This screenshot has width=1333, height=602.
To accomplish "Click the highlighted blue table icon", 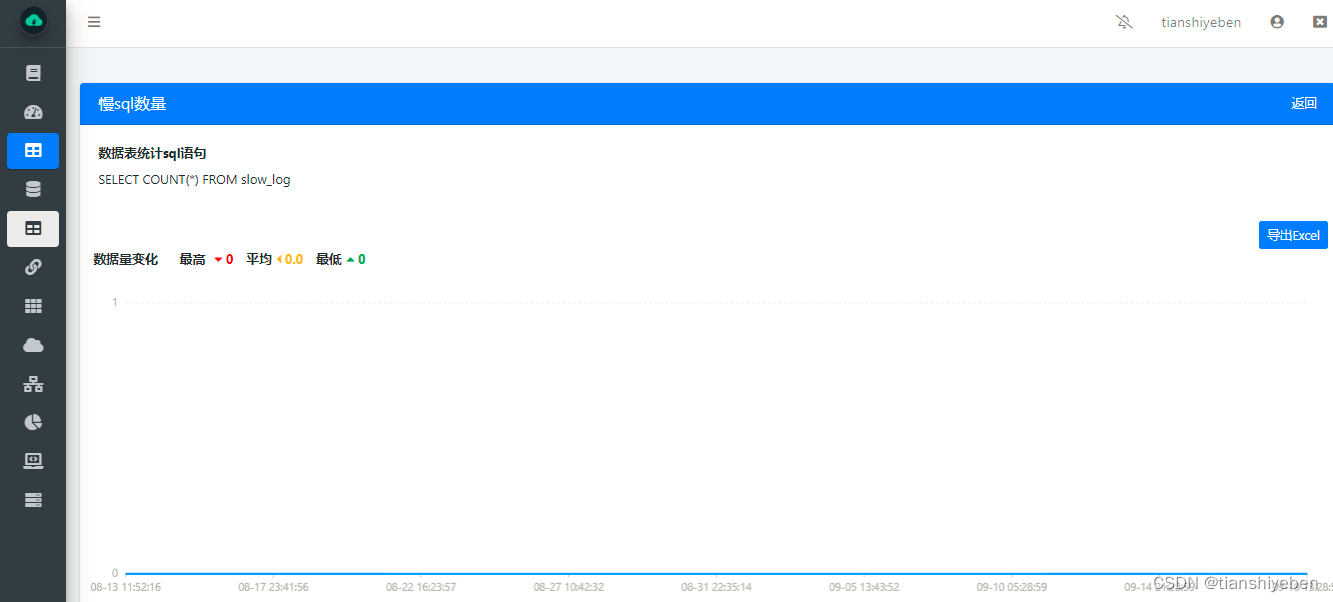I will click(33, 150).
